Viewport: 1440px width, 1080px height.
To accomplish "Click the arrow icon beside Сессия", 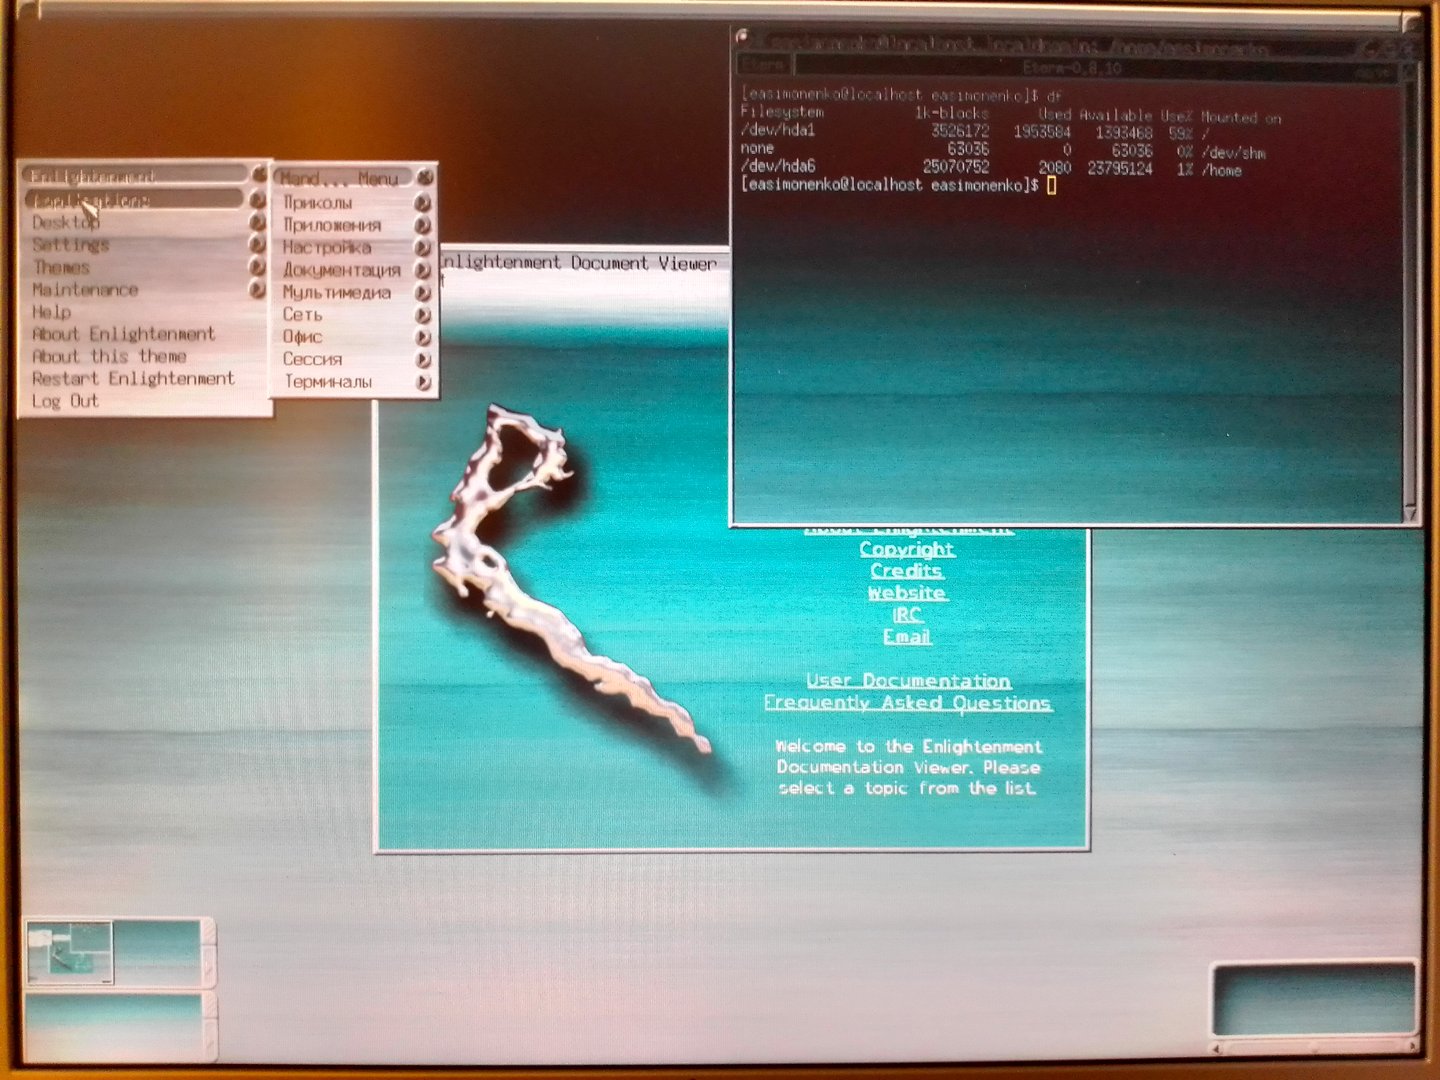I will point(424,360).
